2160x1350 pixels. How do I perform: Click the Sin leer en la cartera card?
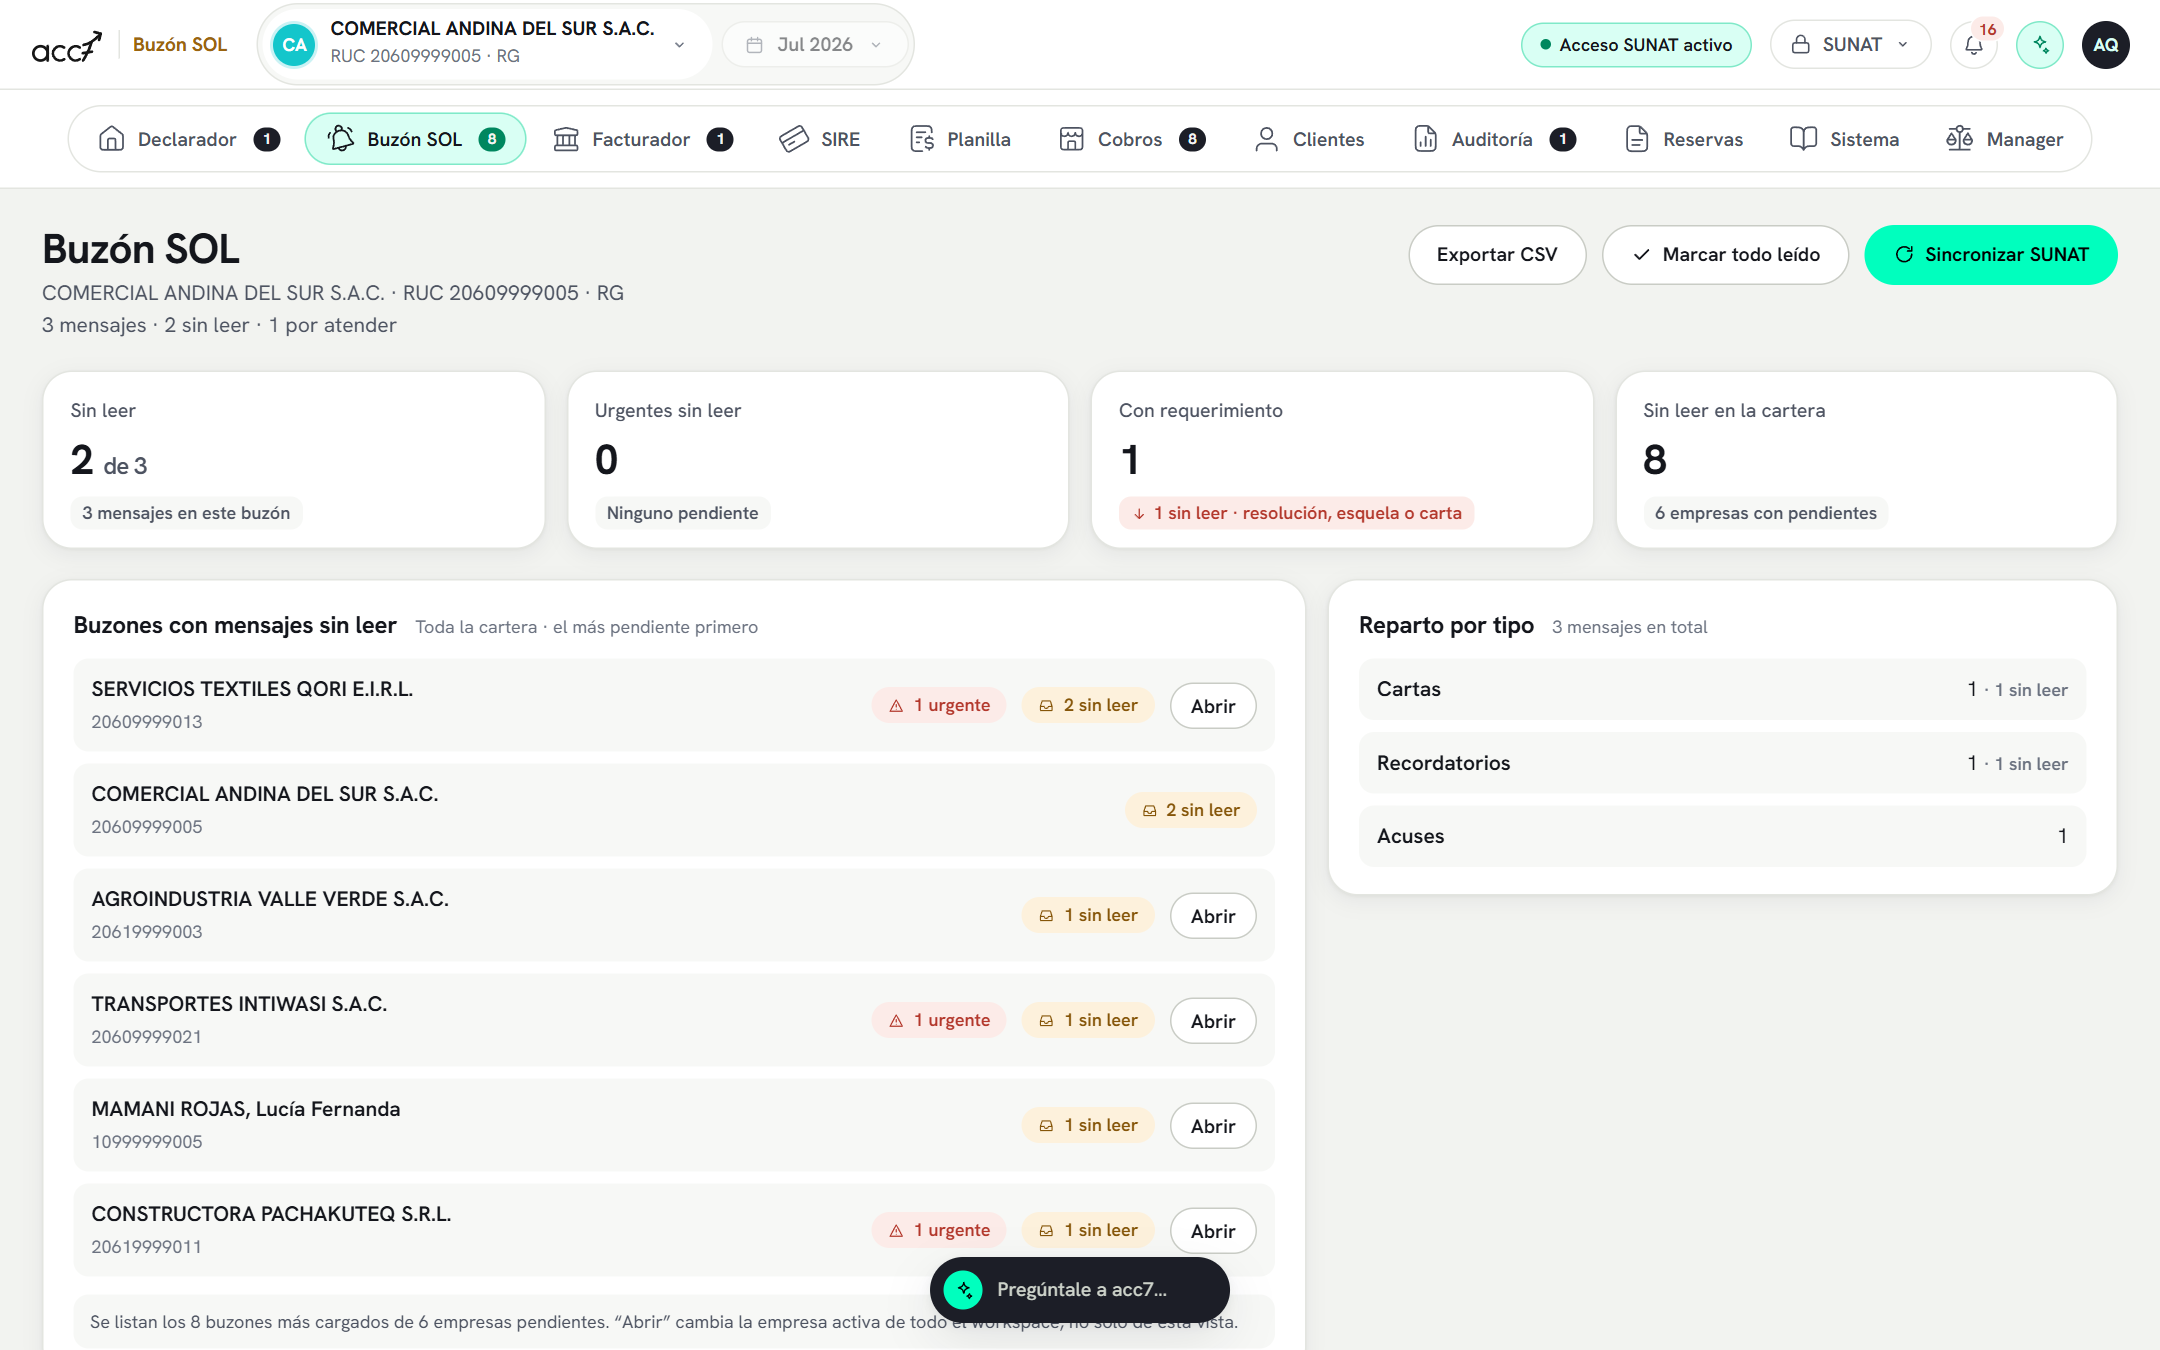[x=1866, y=460]
